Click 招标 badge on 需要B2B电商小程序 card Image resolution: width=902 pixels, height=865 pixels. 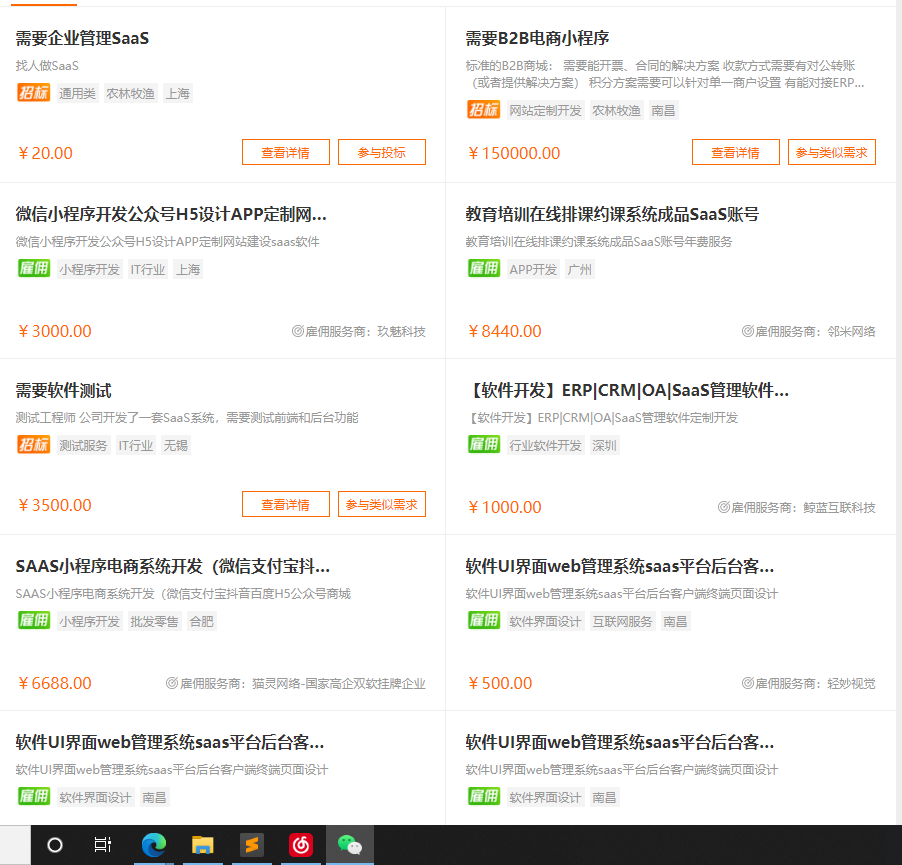pos(484,110)
